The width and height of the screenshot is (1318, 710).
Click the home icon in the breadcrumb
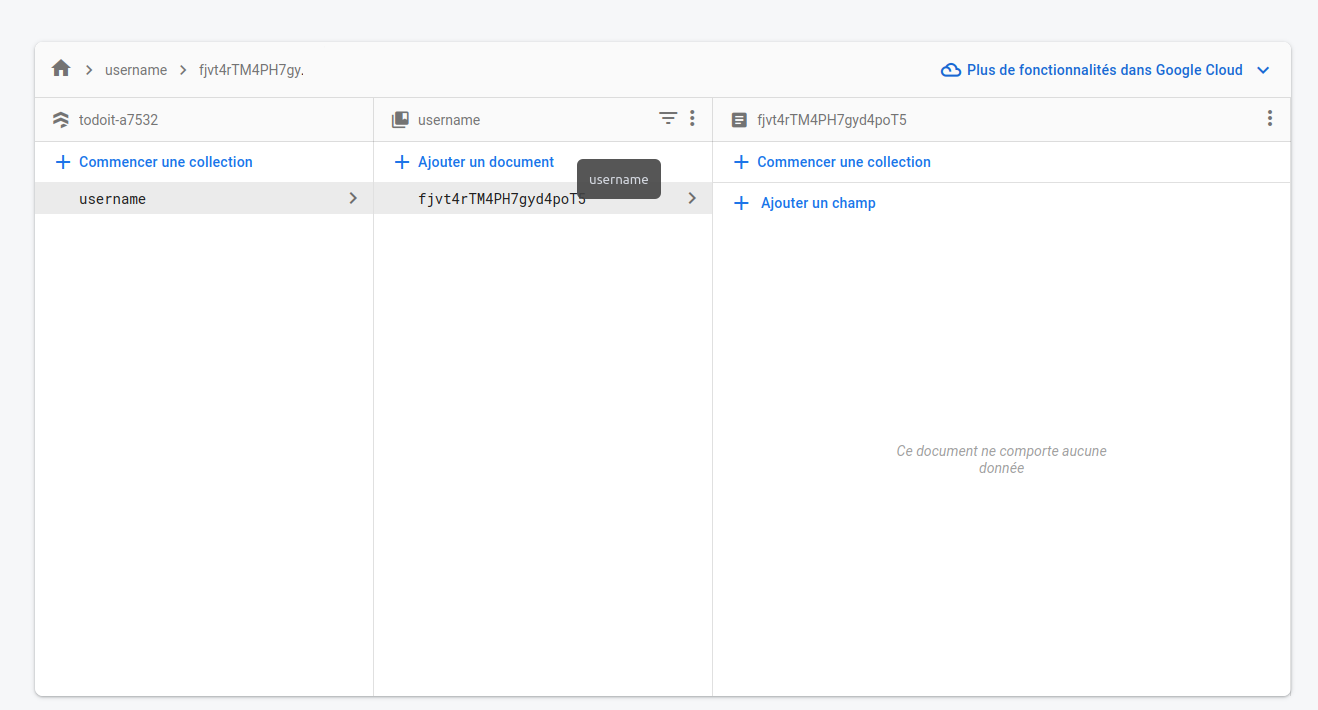[x=60, y=68]
